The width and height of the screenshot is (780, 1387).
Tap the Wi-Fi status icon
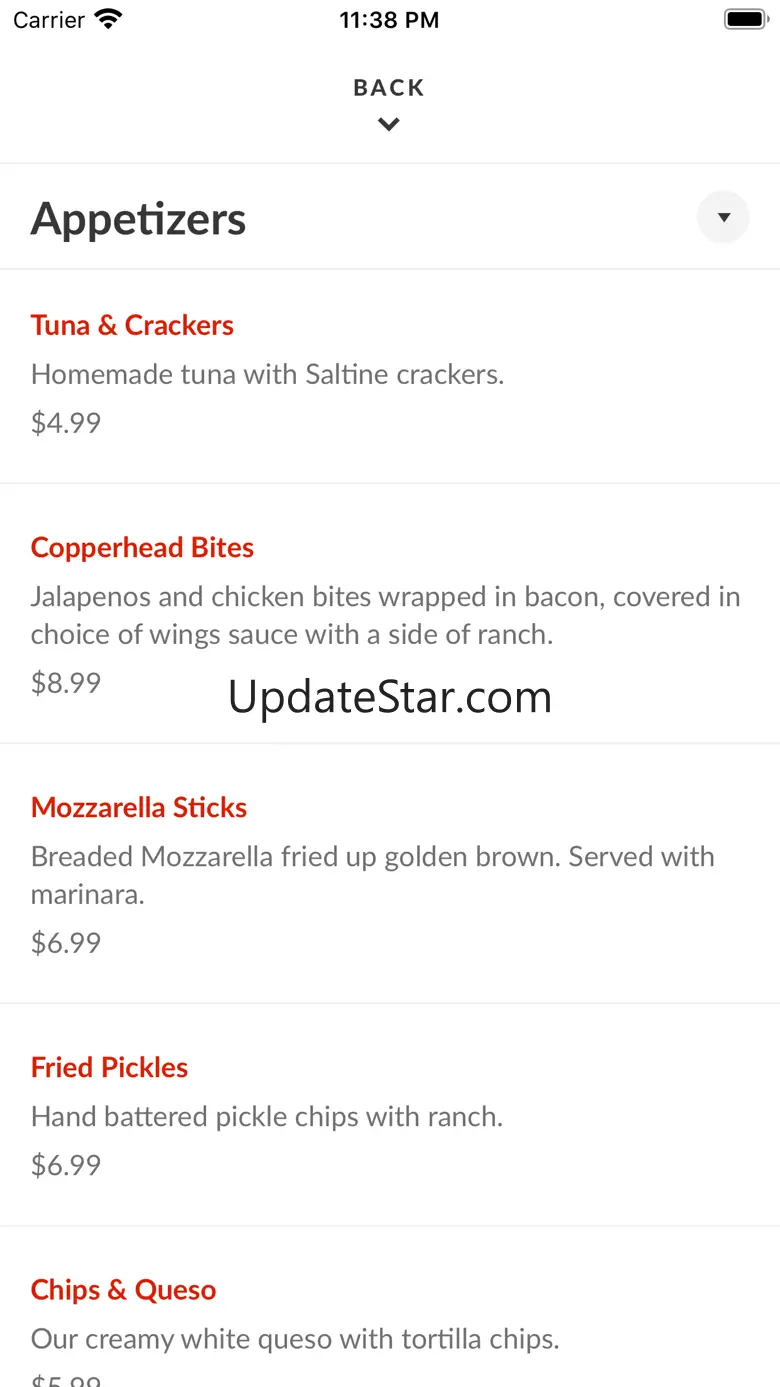(108, 19)
